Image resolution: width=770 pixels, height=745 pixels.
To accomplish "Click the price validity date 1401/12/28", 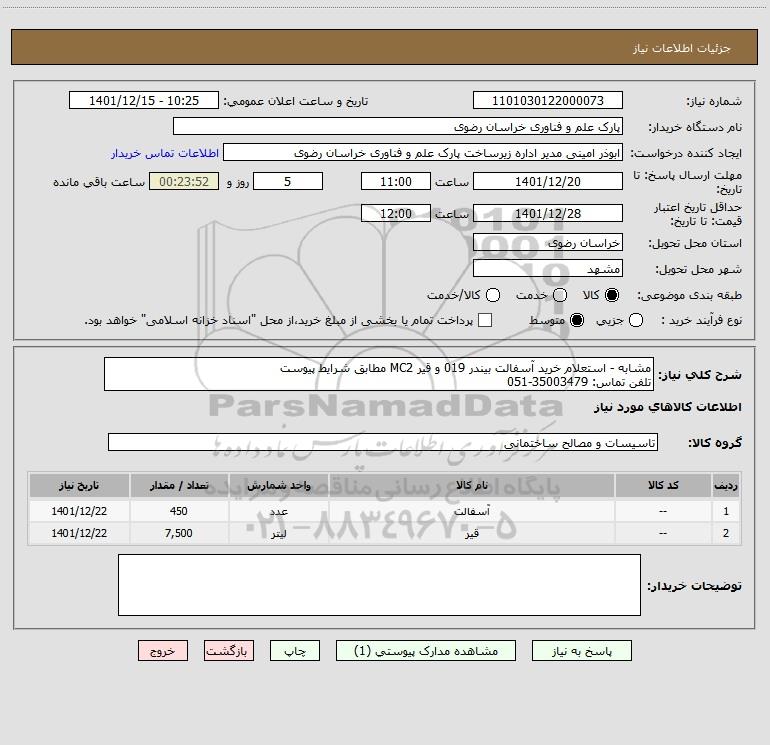I will [548, 213].
